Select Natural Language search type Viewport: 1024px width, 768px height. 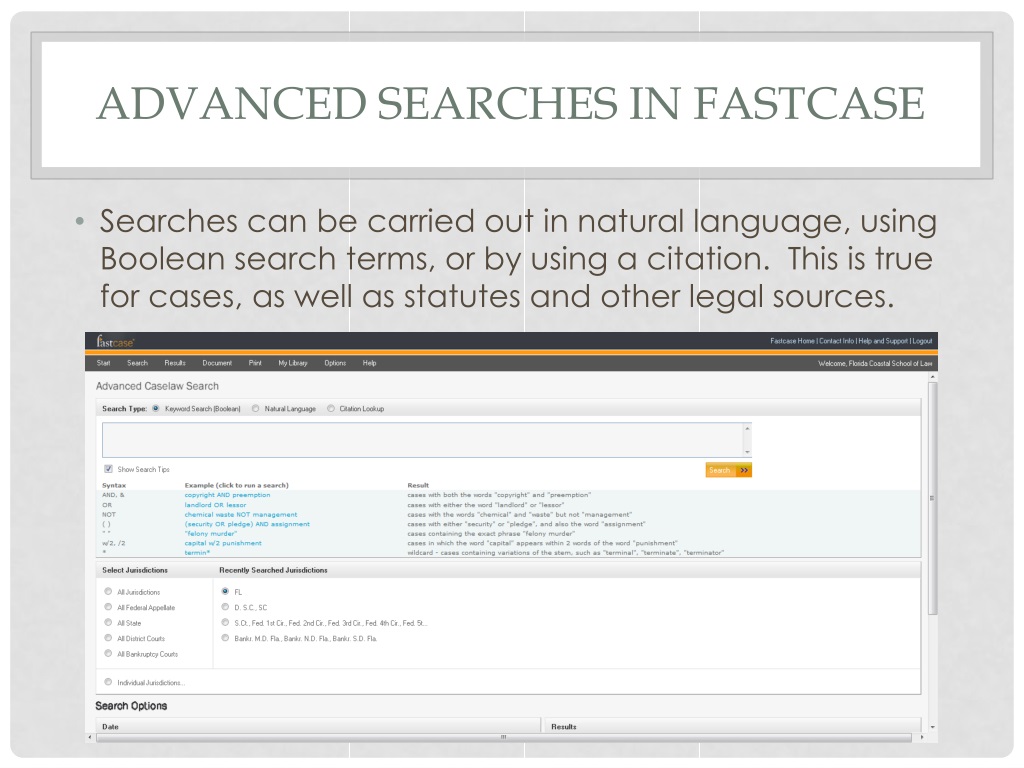(x=255, y=409)
